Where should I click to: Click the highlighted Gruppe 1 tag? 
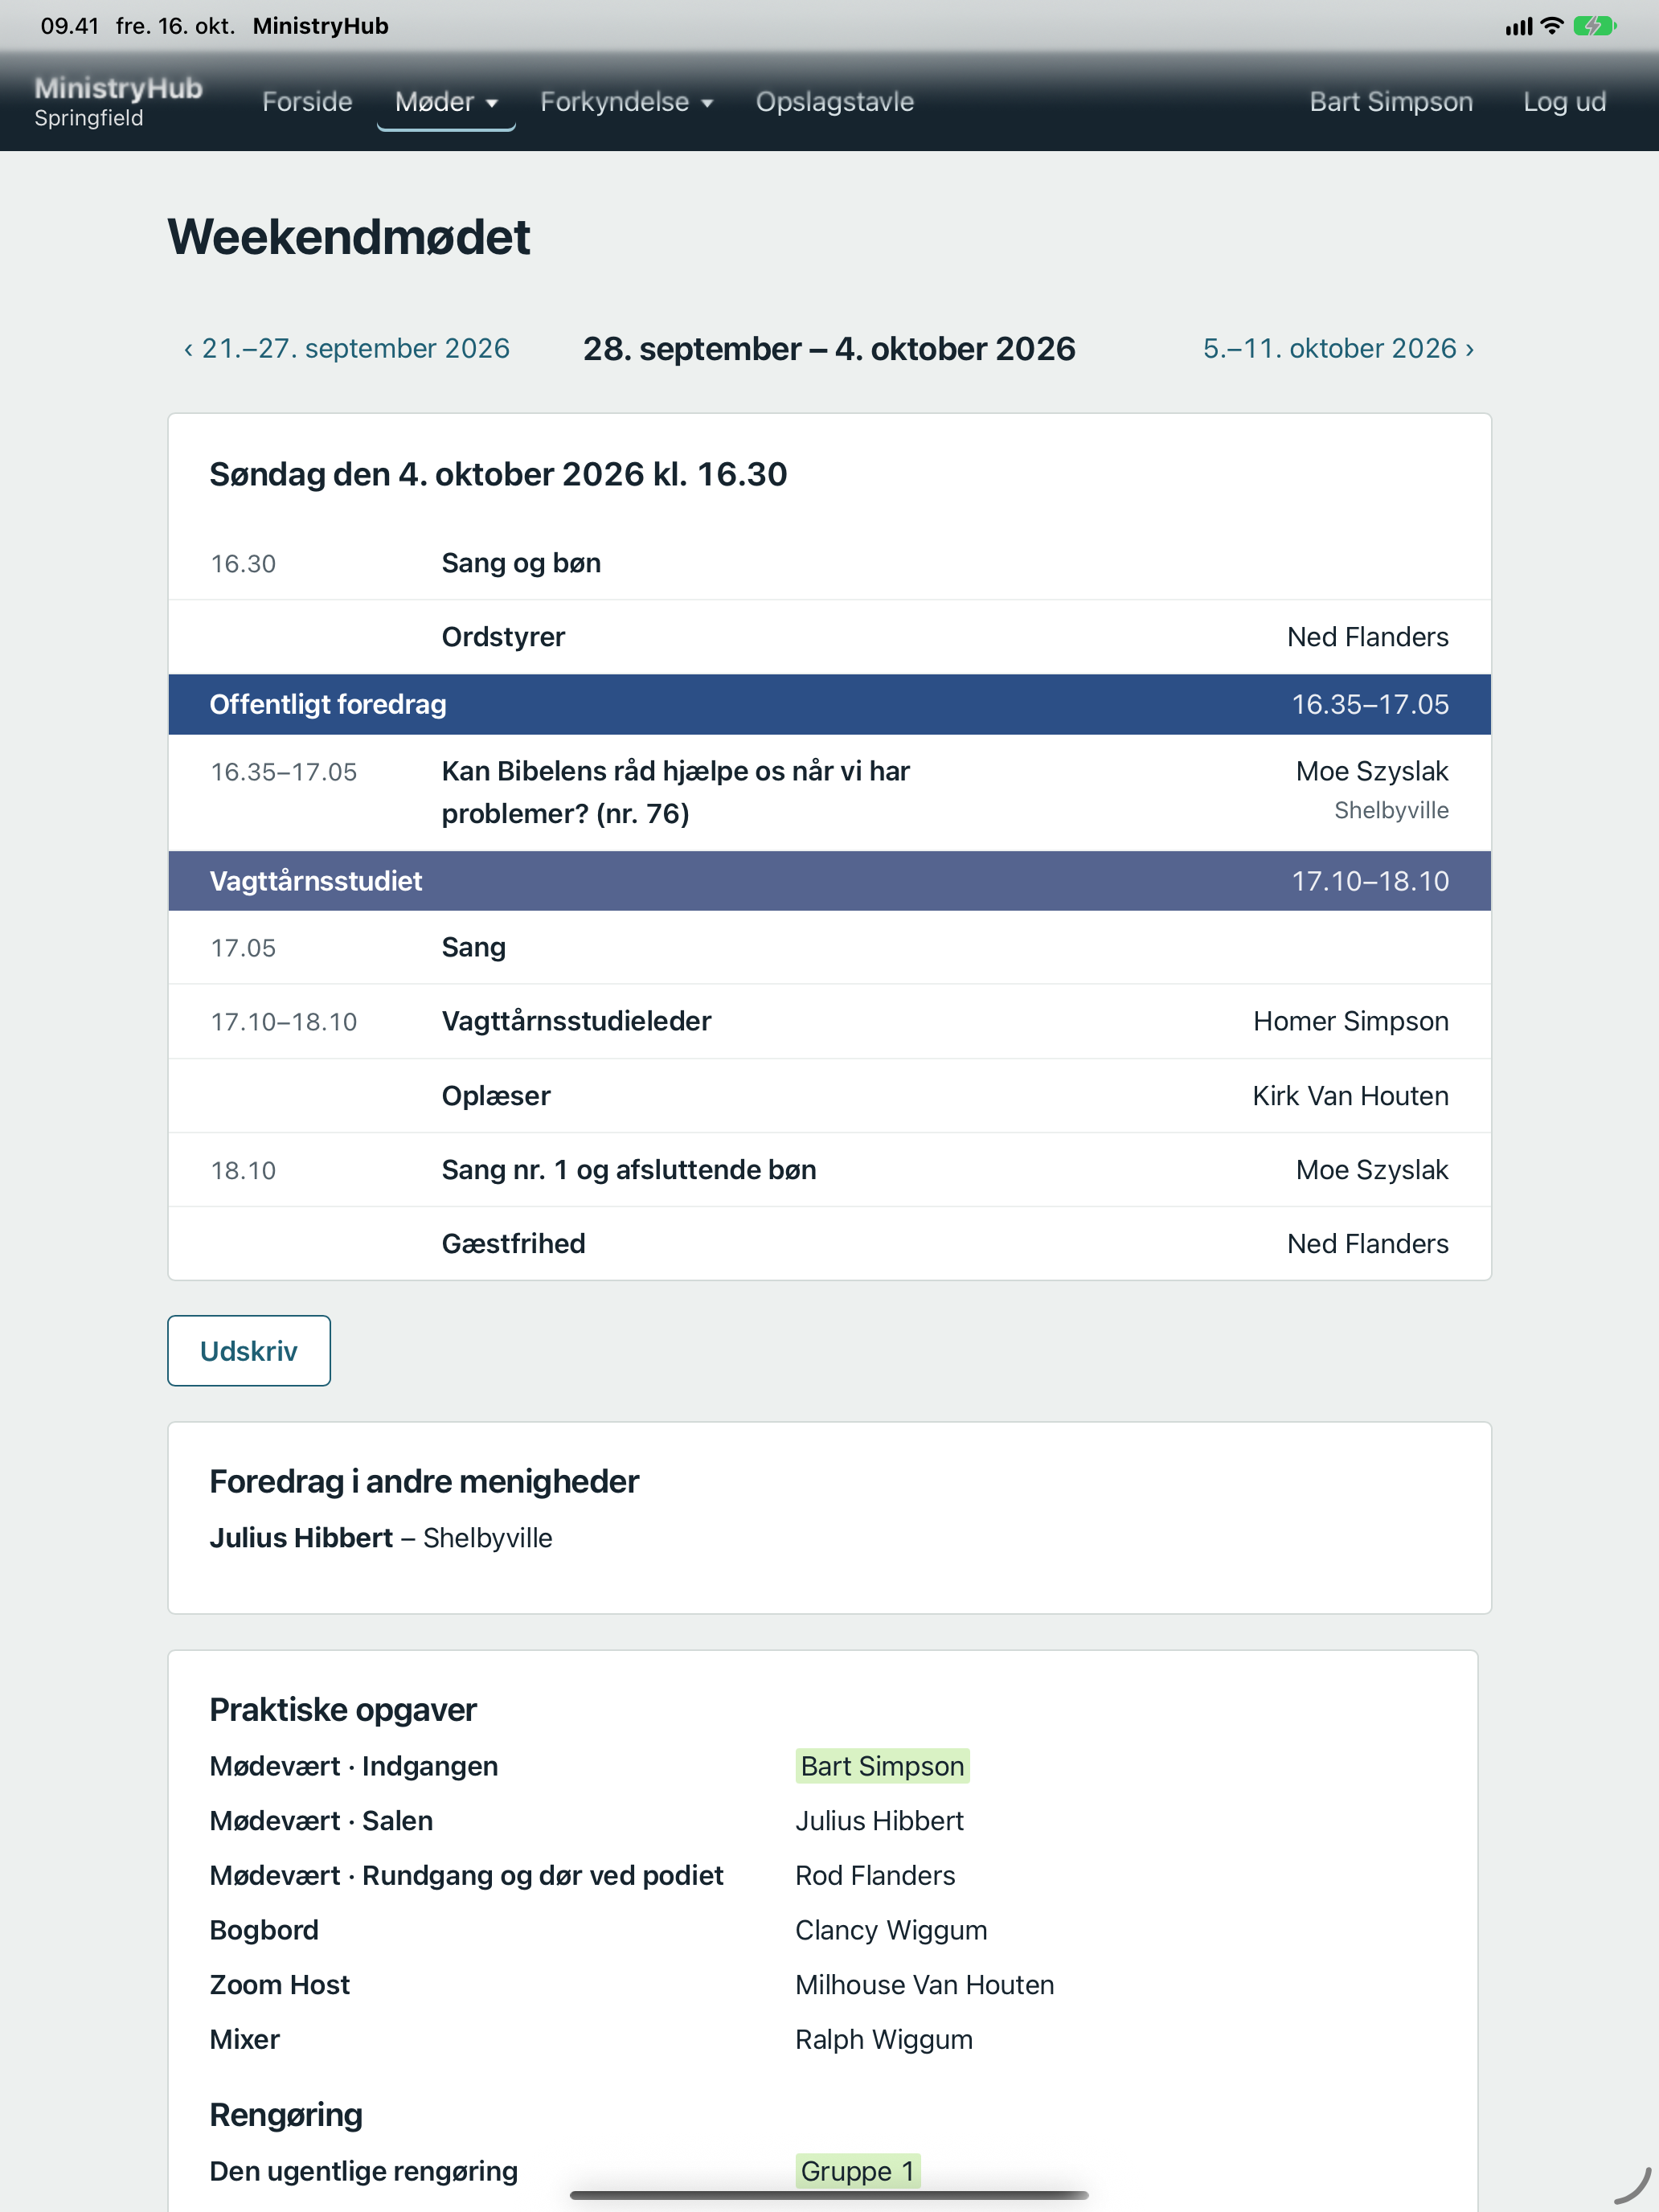point(857,2171)
